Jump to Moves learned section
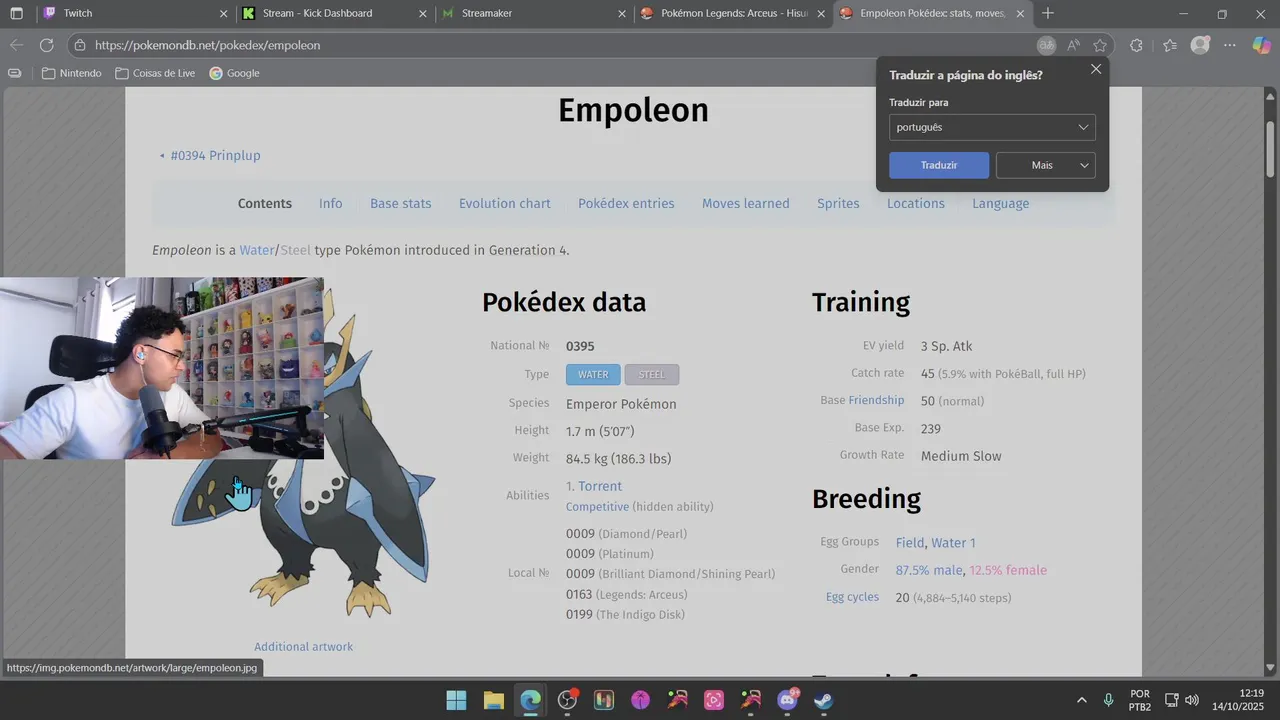The width and height of the screenshot is (1280, 720). point(746,203)
